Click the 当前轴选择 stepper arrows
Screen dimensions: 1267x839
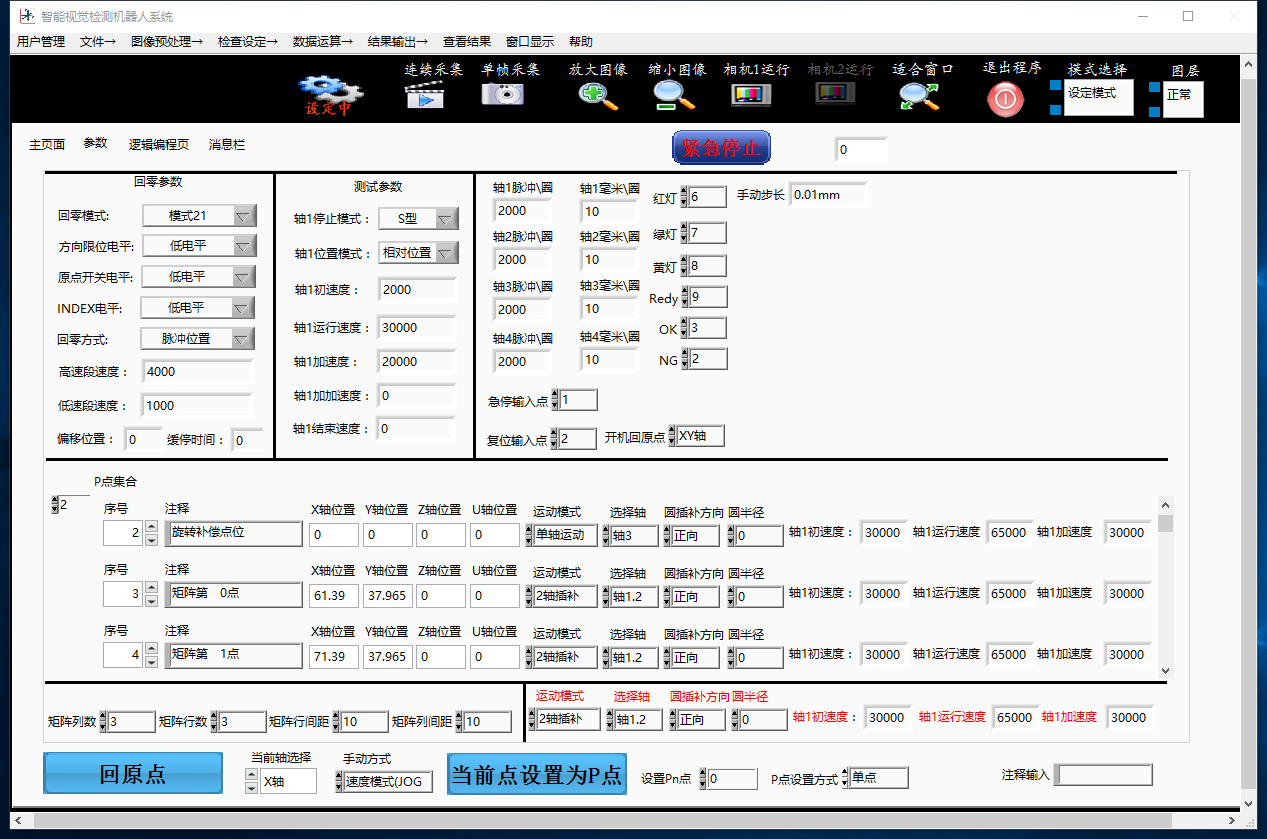coord(251,782)
